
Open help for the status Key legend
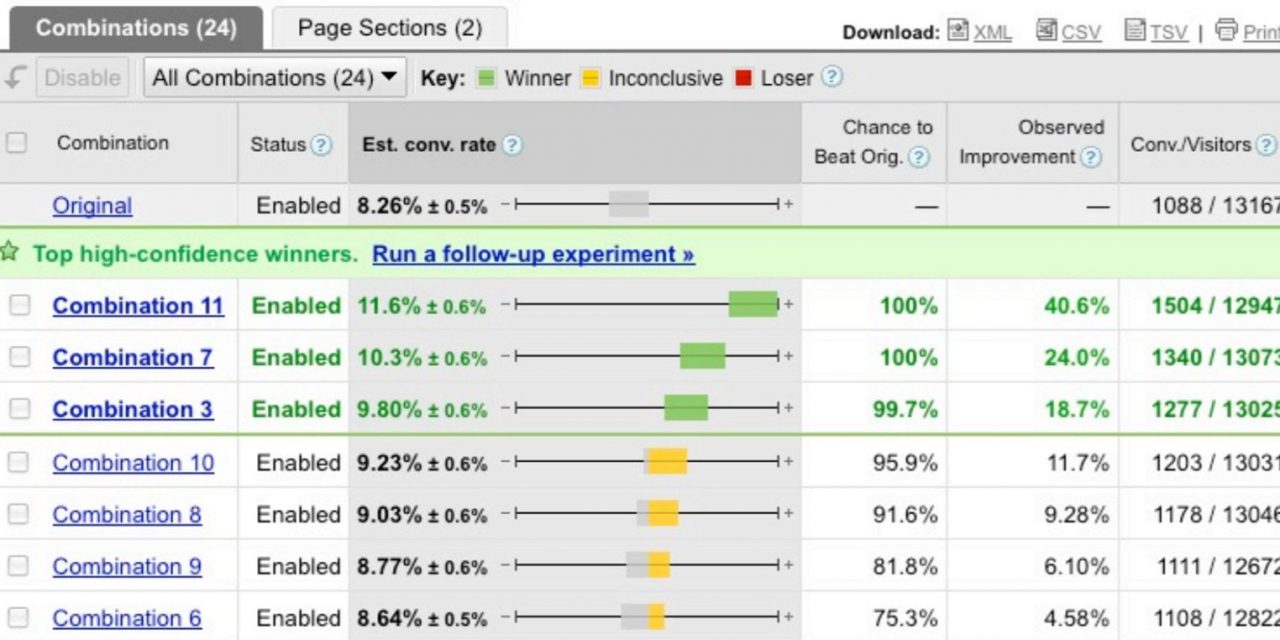(831, 77)
